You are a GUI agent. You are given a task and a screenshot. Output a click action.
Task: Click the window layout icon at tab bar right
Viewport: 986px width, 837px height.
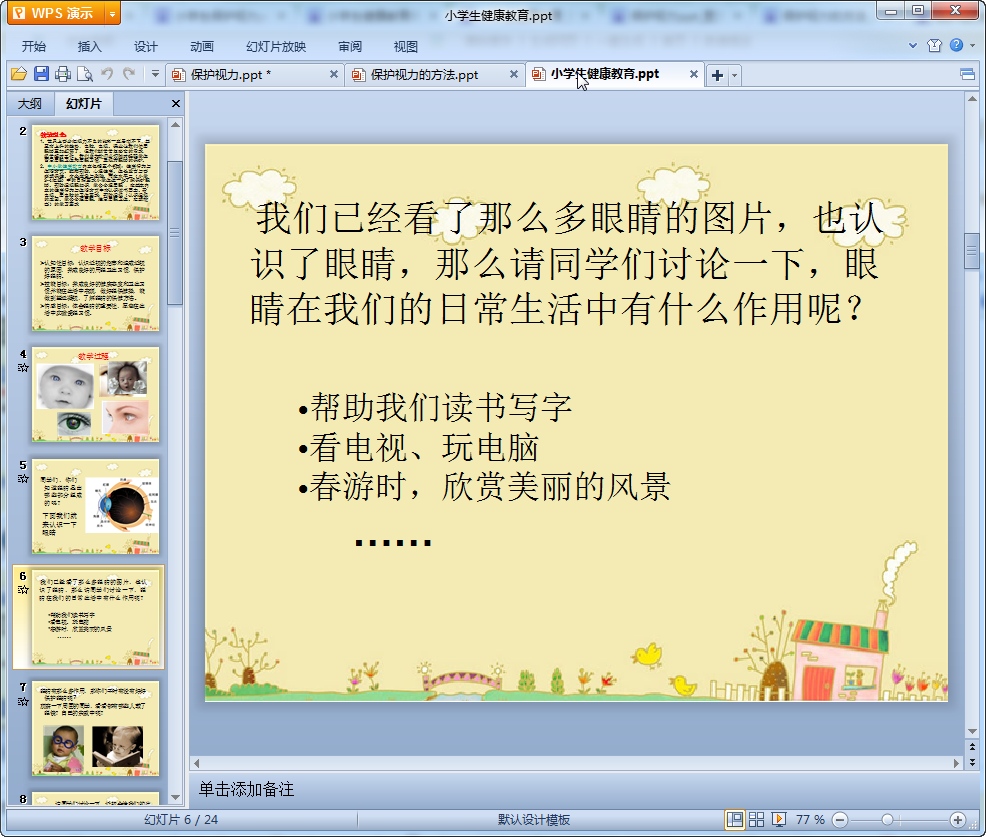[968, 75]
